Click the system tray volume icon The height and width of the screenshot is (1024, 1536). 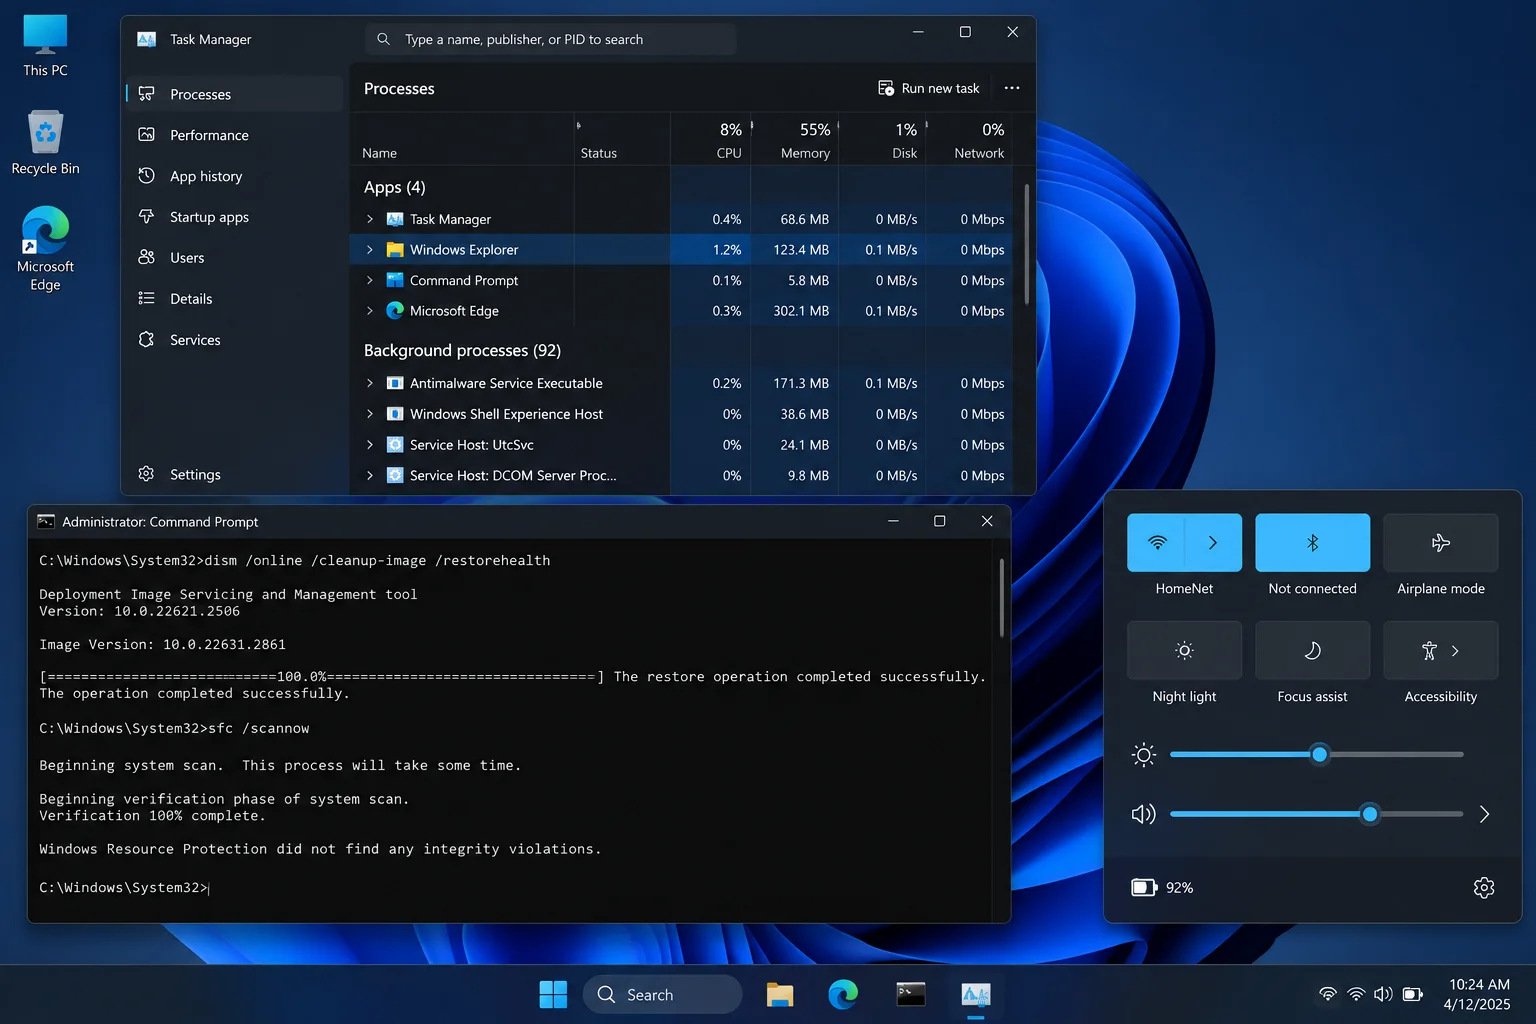(x=1383, y=994)
